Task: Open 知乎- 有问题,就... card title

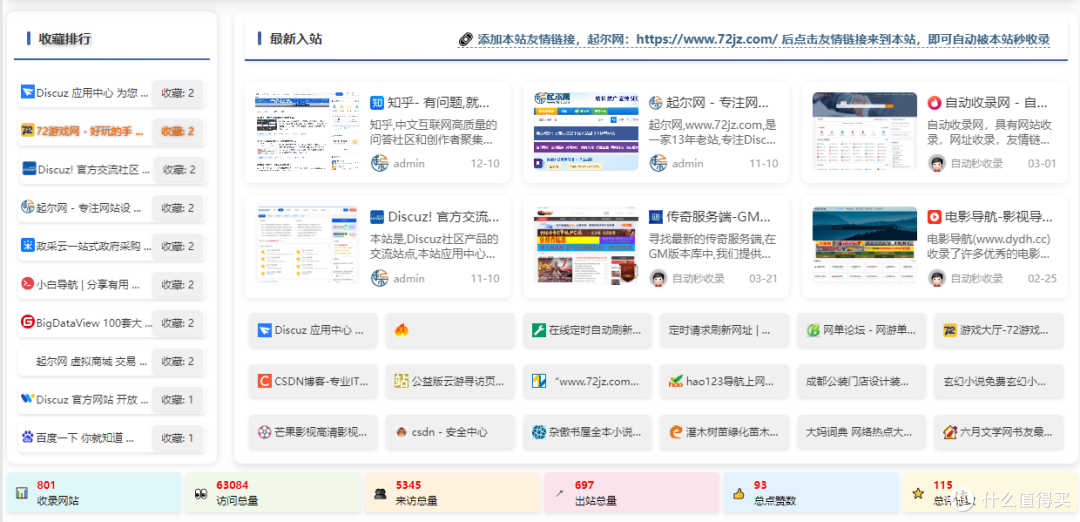Action: tap(438, 103)
